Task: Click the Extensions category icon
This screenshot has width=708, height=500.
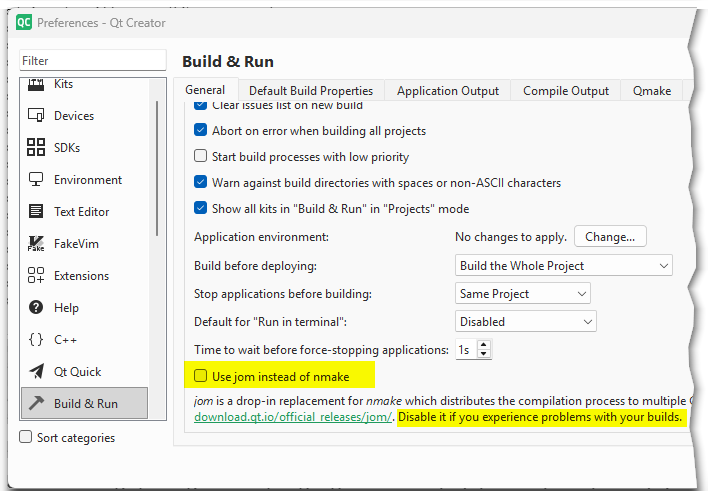Action: point(36,276)
